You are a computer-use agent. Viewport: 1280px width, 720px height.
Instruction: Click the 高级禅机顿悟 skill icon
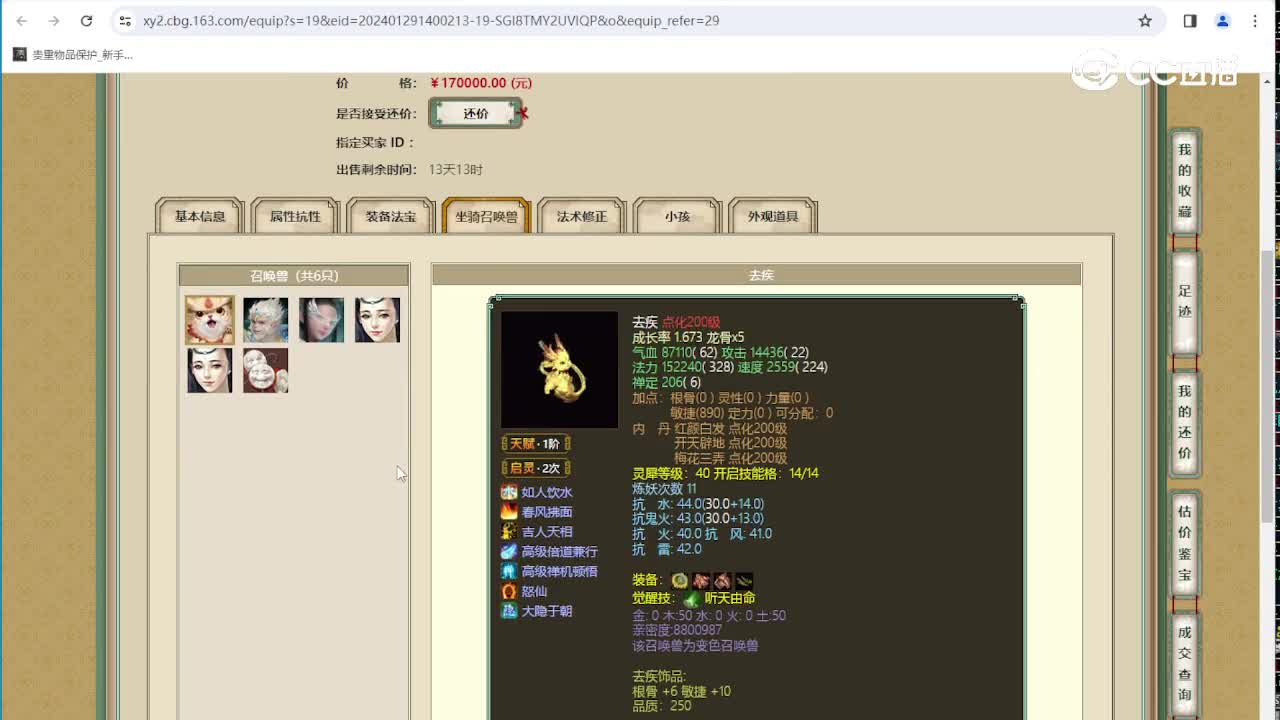point(509,571)
